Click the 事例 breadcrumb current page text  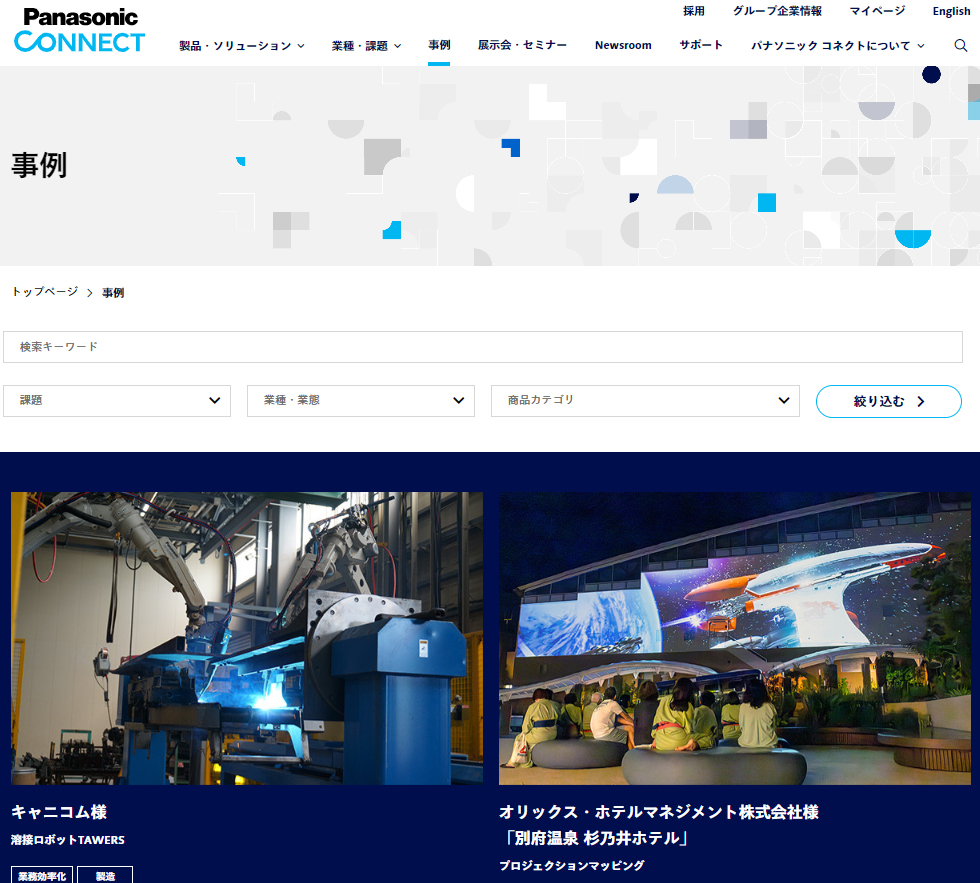tap(113, 292)
